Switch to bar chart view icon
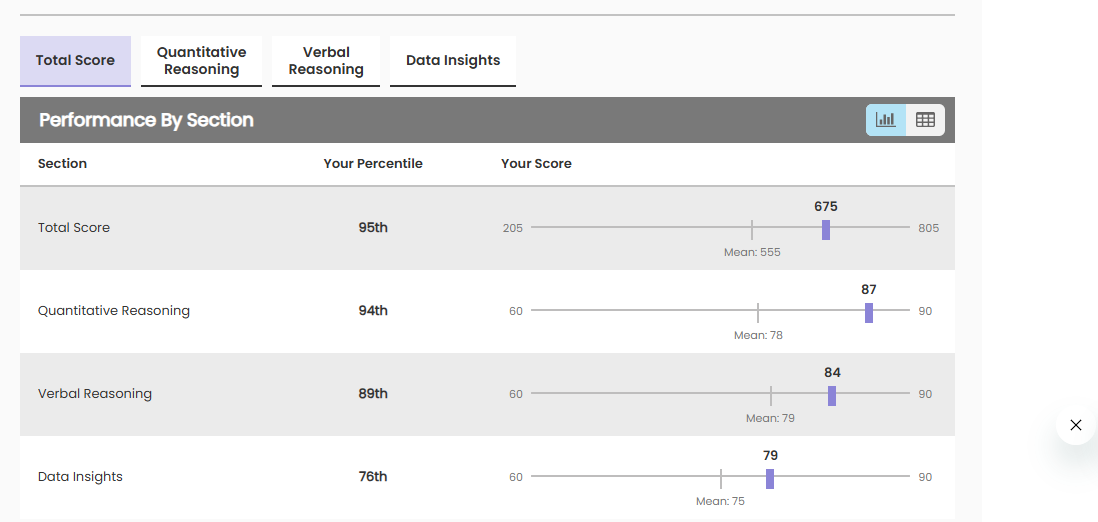 886,120
